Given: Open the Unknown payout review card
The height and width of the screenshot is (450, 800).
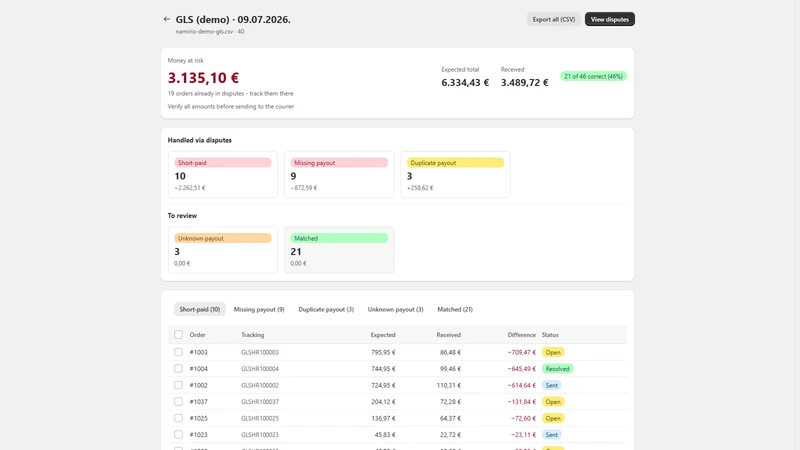Looking at the screenshot, I should tap(223, 250).
